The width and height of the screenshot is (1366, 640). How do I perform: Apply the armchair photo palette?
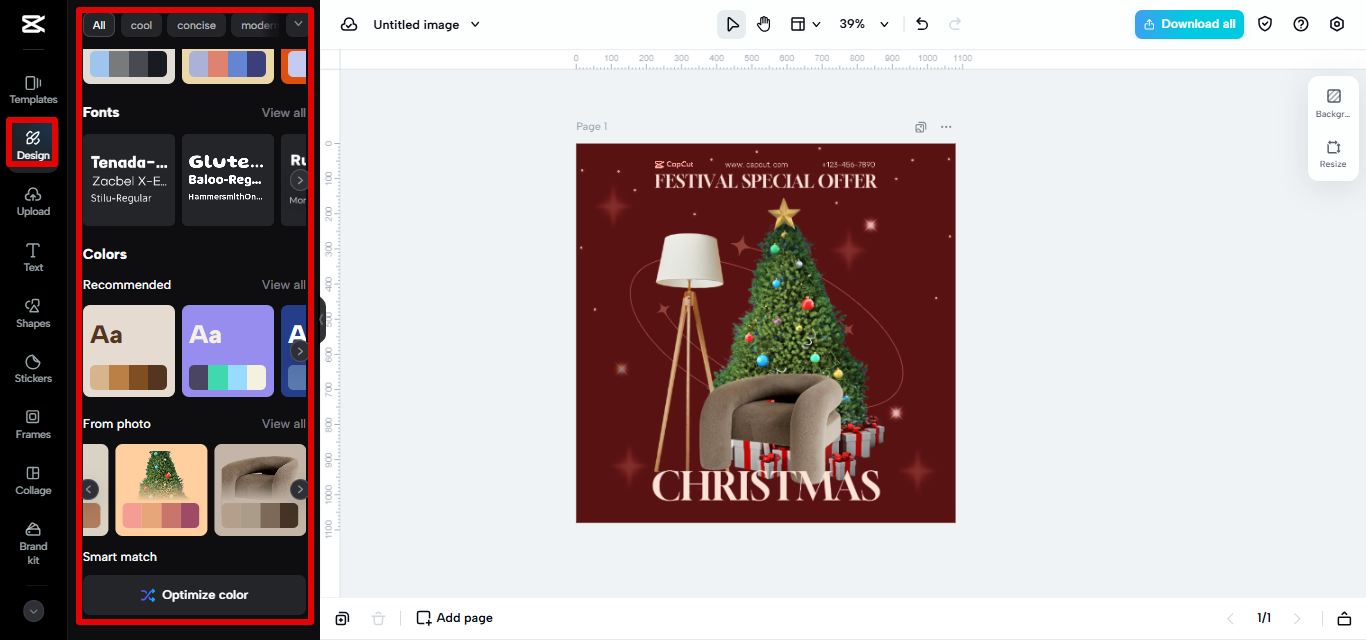point(260,490)
